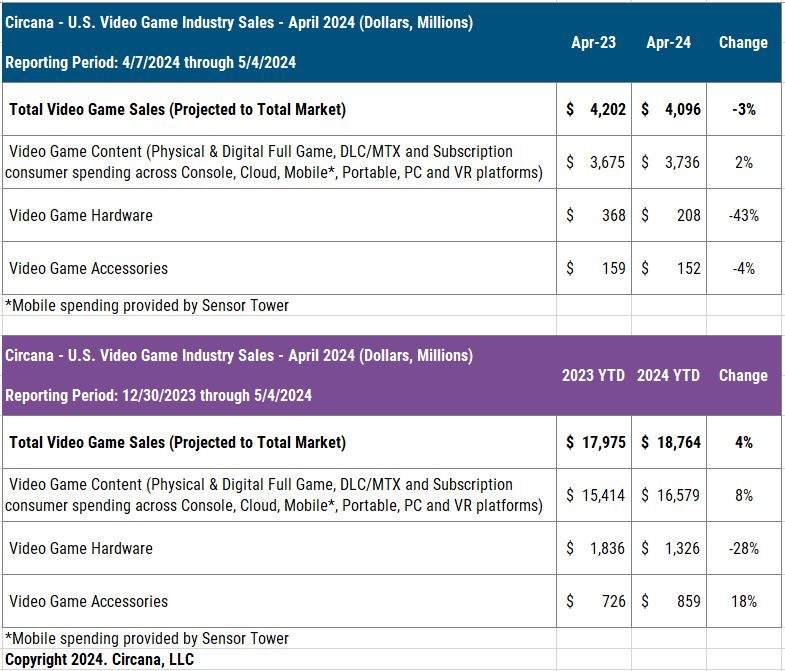785x671 pixels.
Task: Select the $18,764 YTD total cell
Action: (x=669, y=442)
